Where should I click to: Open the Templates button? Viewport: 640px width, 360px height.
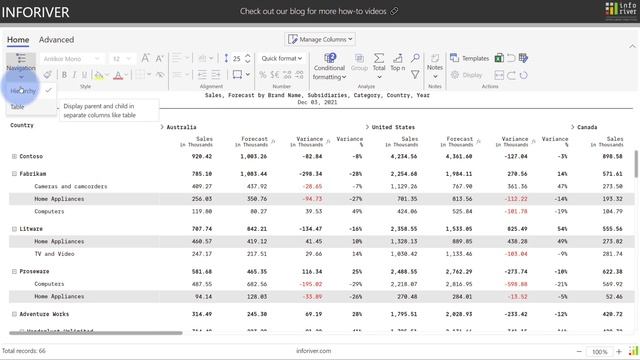tap(469, 58)
